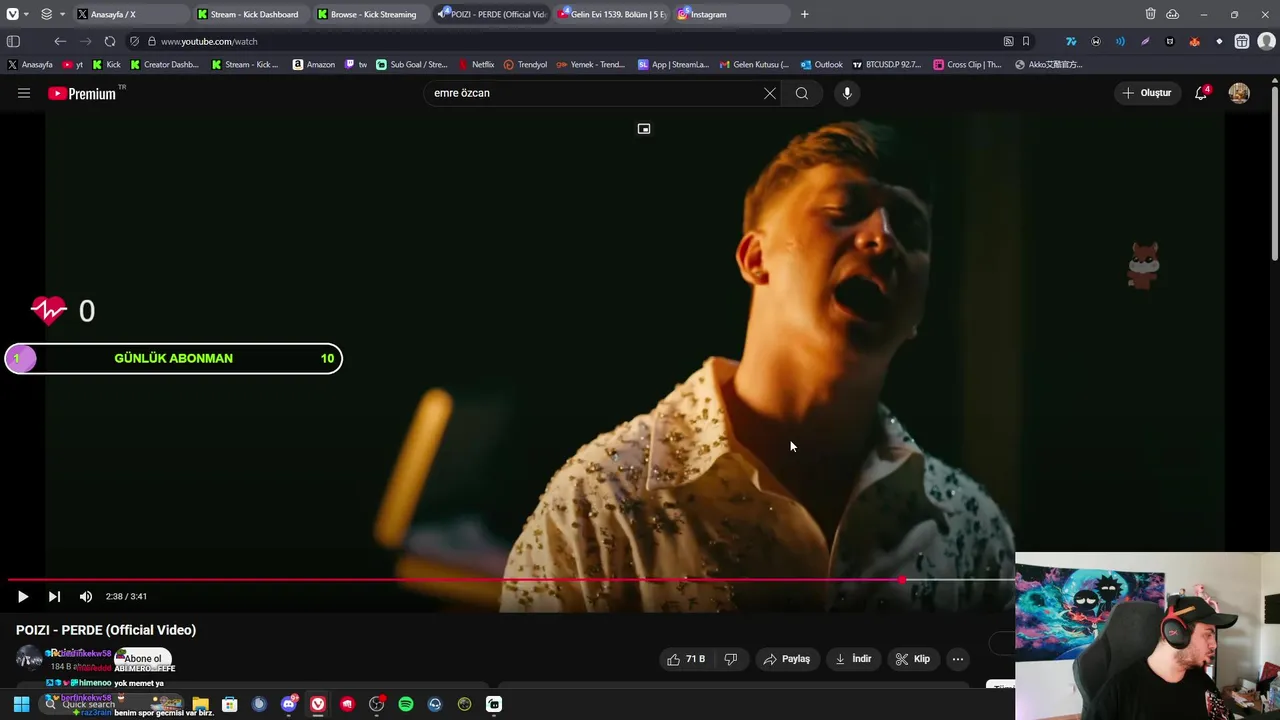Switch to the Instagram tab
The image size is (1280, 720).
[731, 14]
